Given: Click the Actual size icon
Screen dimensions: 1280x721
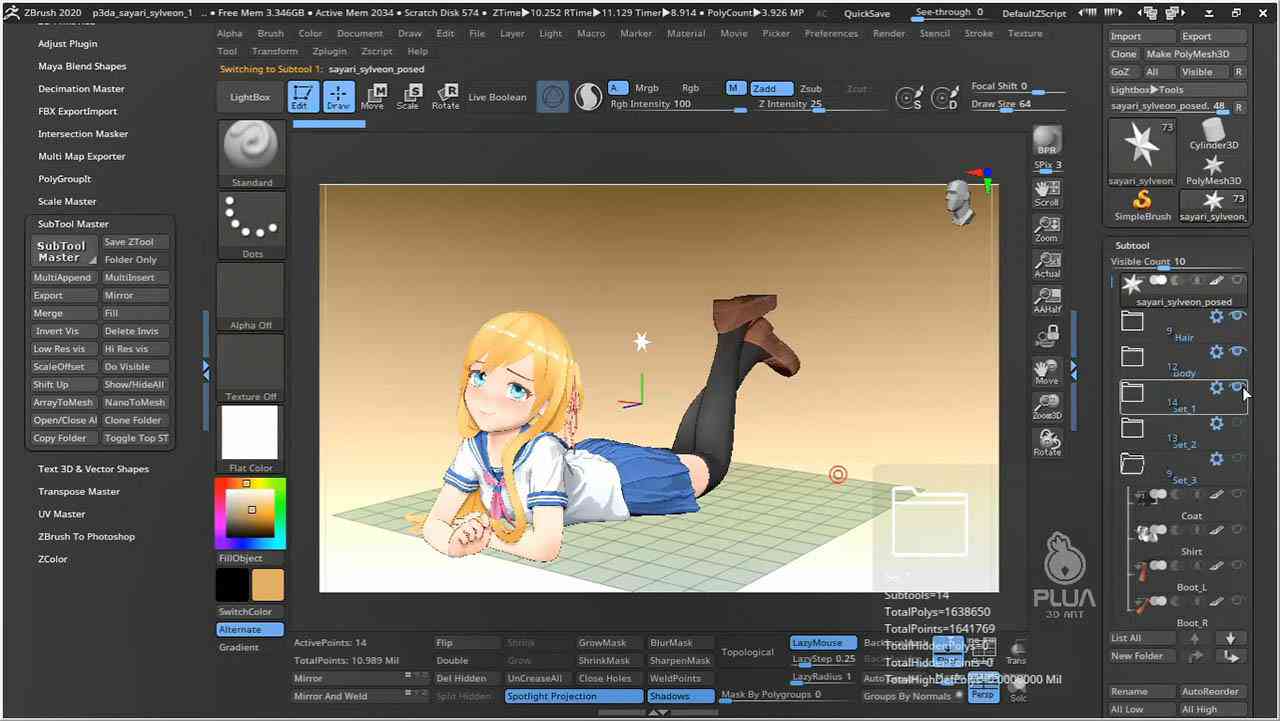Looking at the screenshot, I should [1047, 265].
